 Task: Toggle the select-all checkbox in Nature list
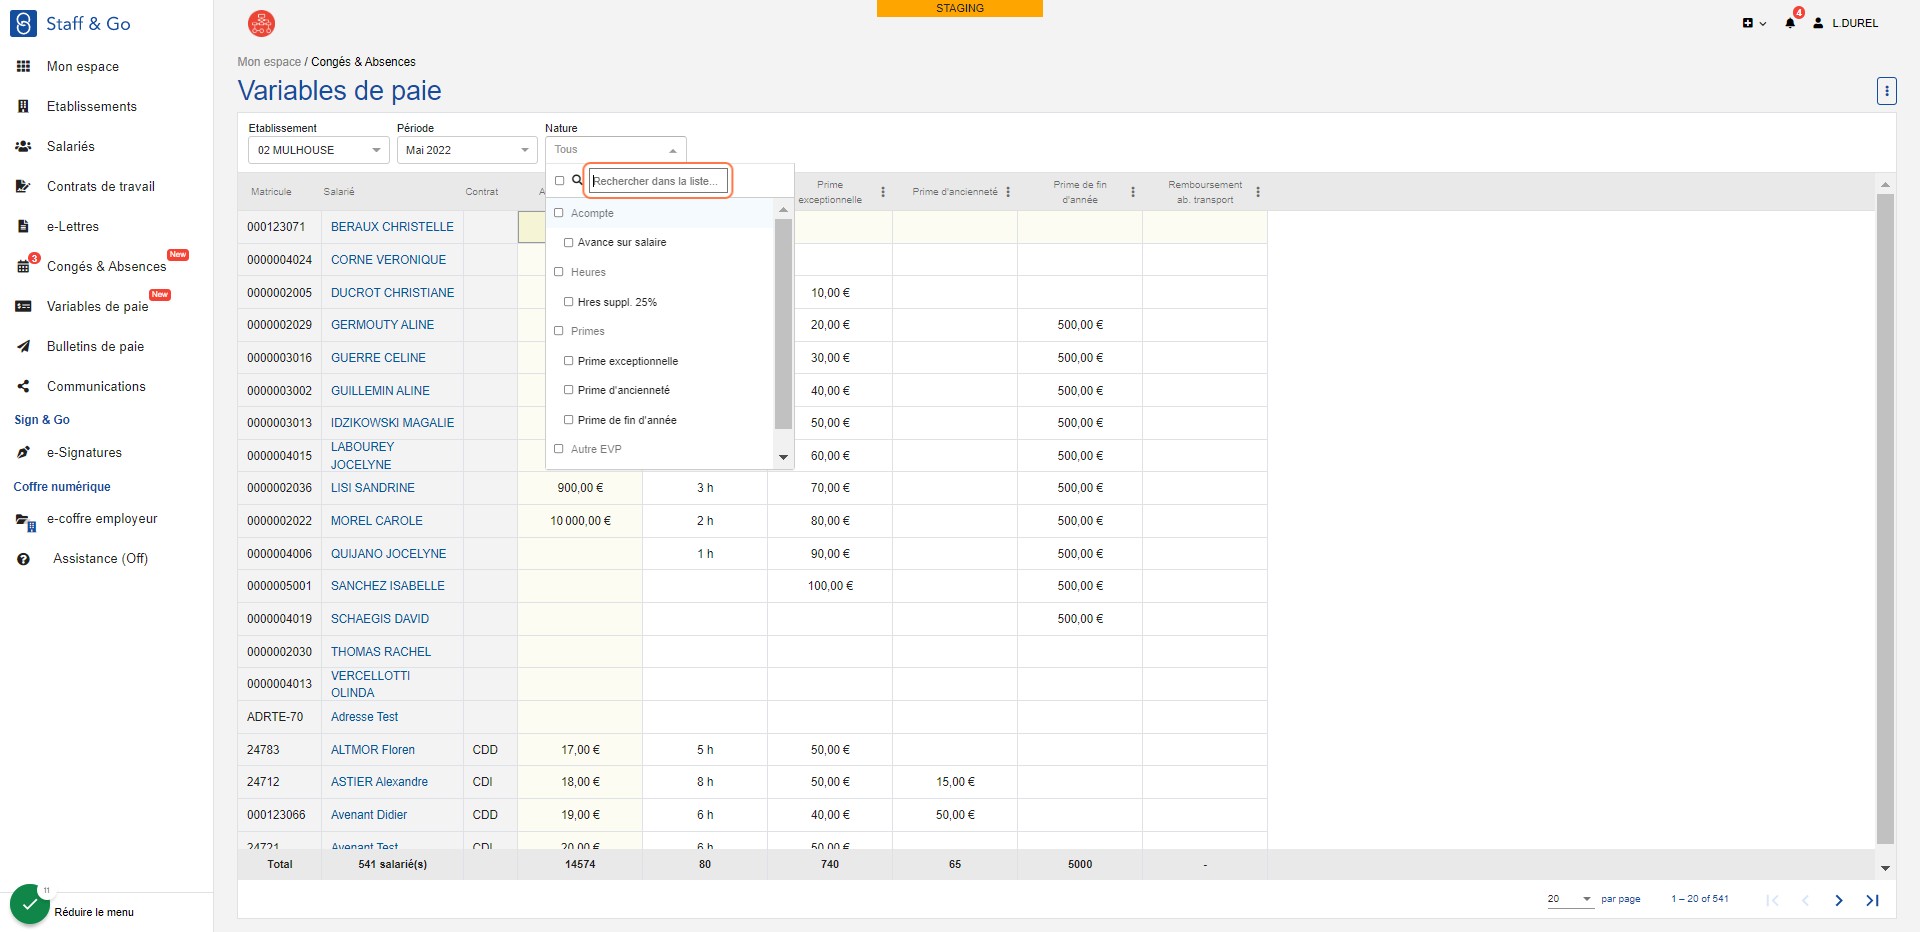click(560, 181)
